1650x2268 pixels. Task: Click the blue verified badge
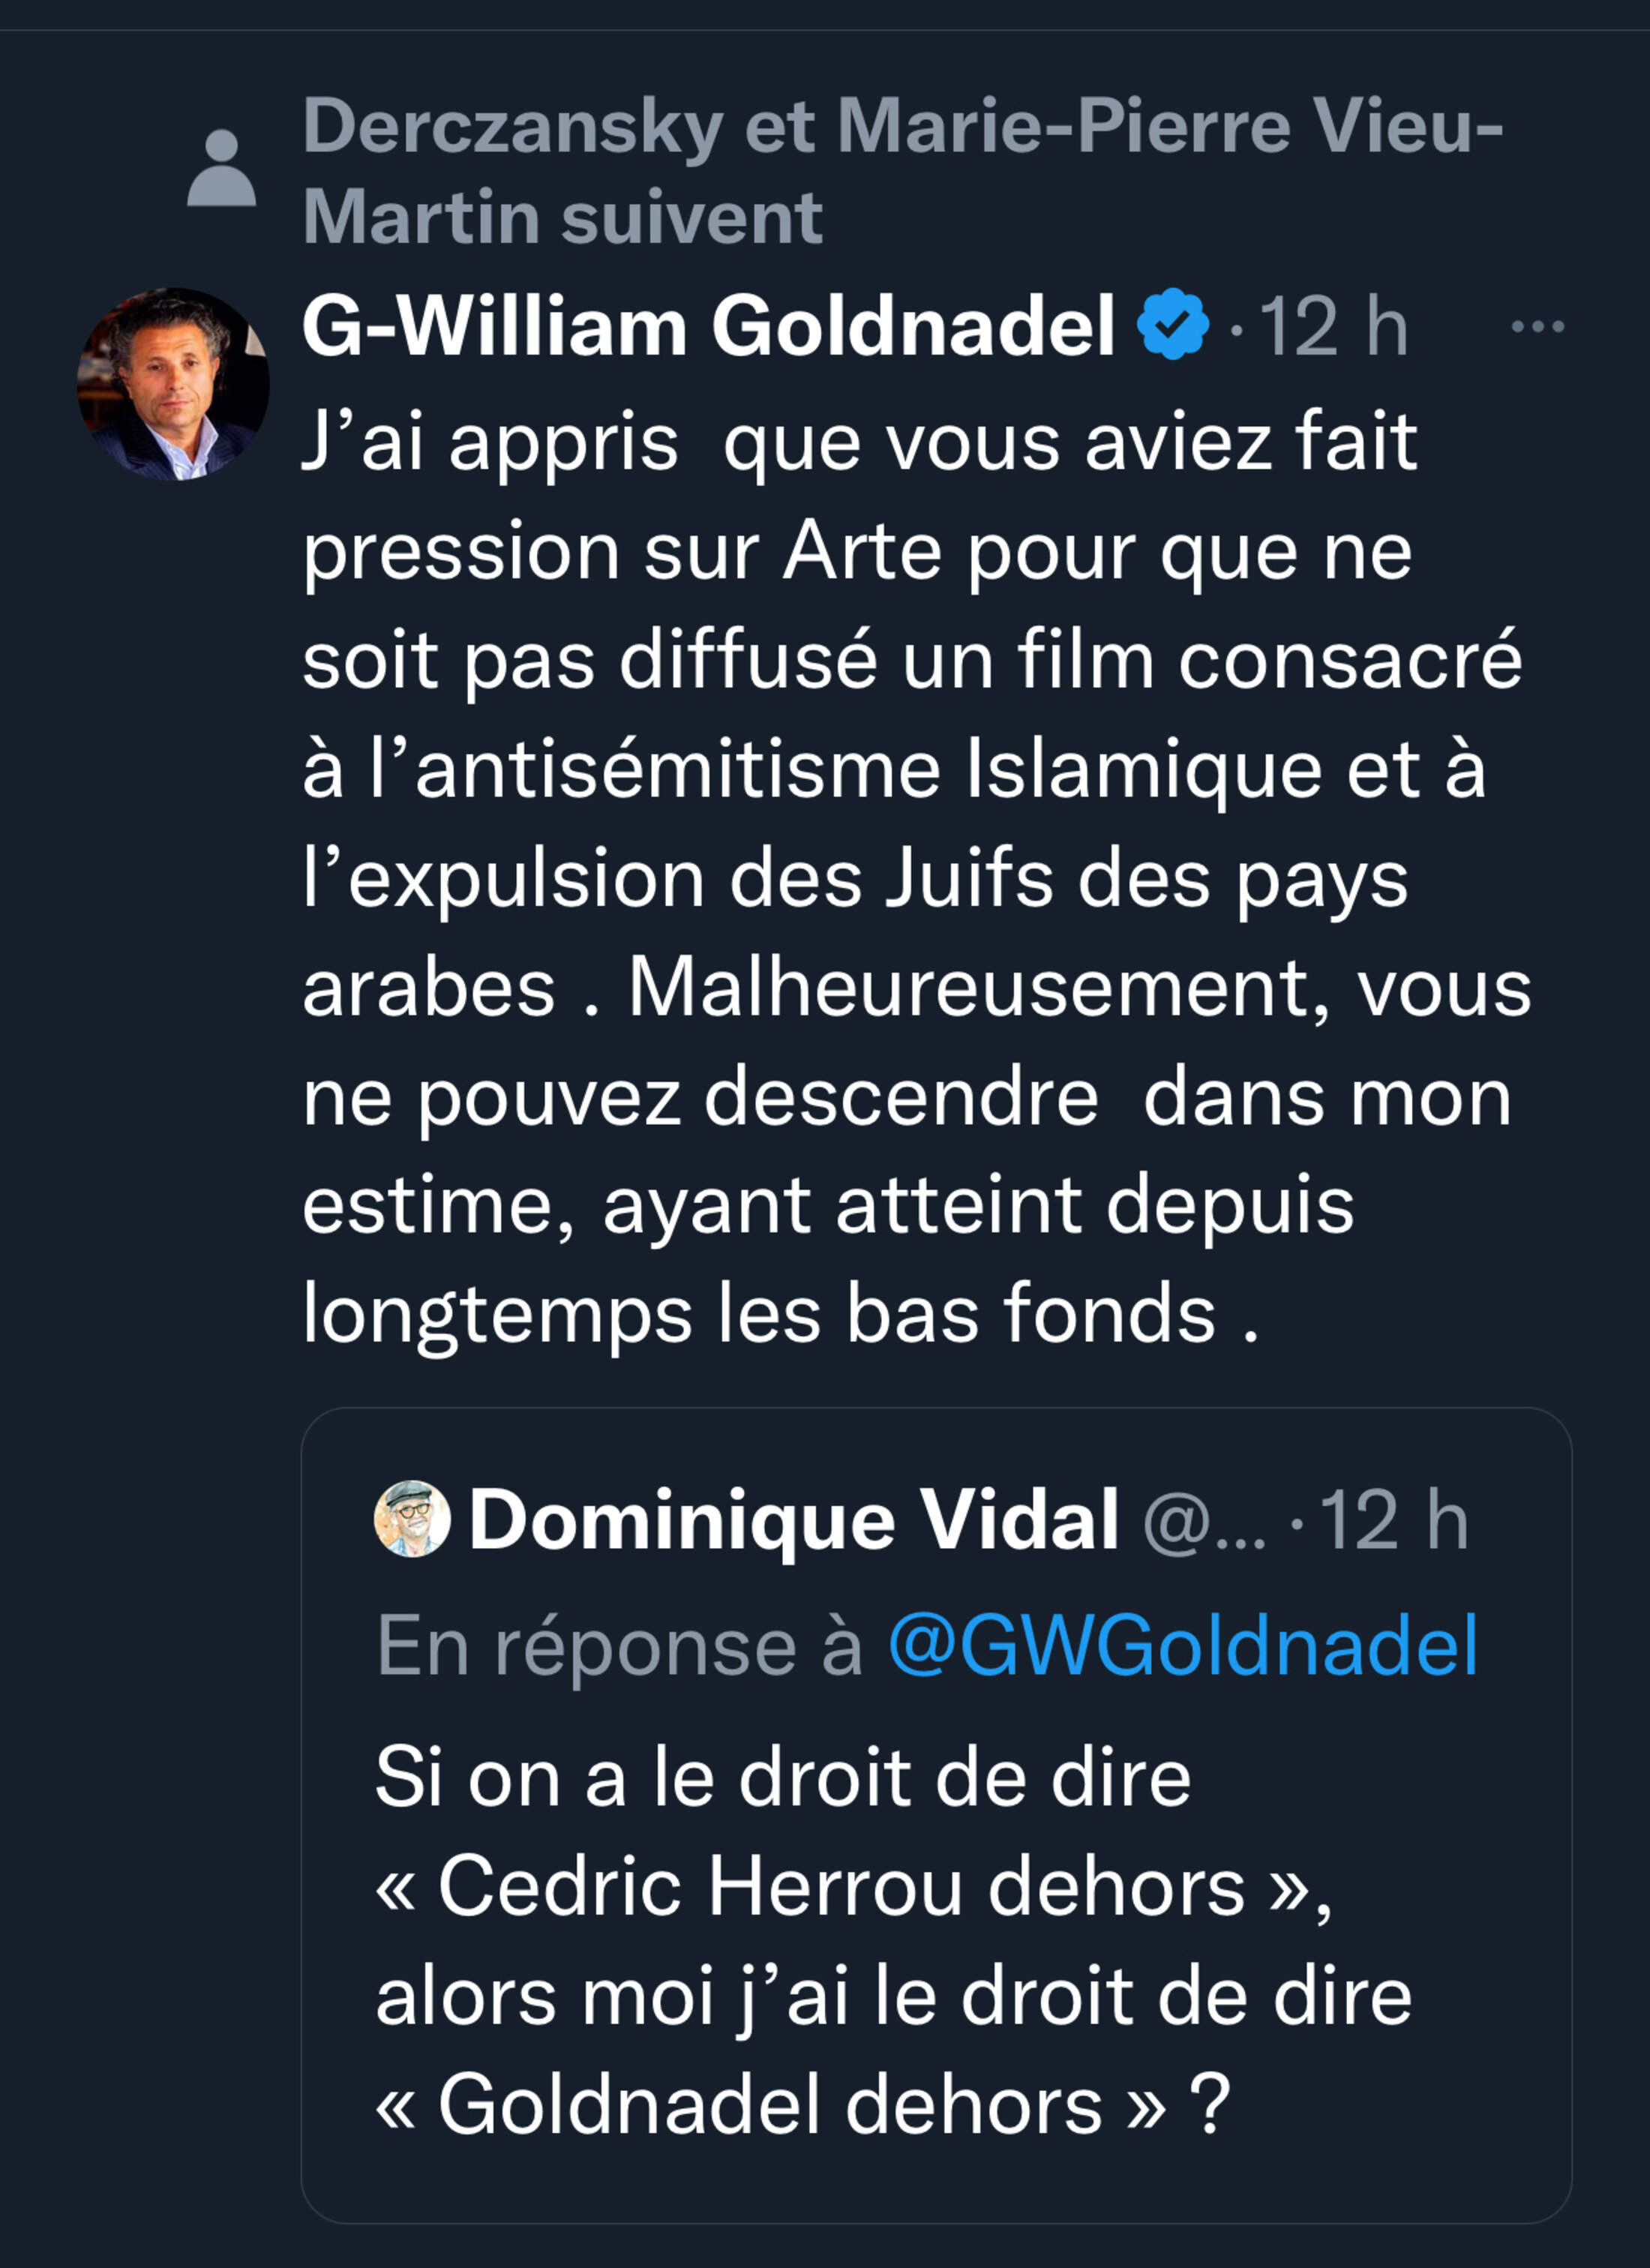(1172, 324)
